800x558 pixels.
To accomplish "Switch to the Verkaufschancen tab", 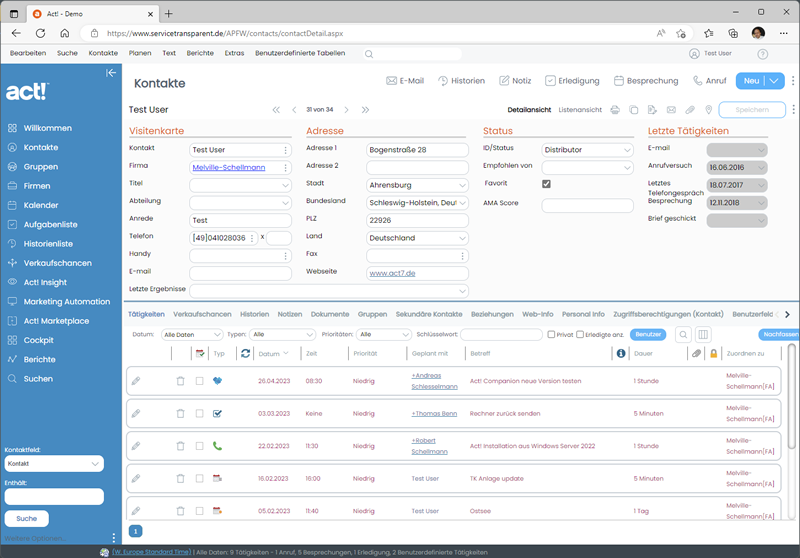I will click(x=202, y=314).
